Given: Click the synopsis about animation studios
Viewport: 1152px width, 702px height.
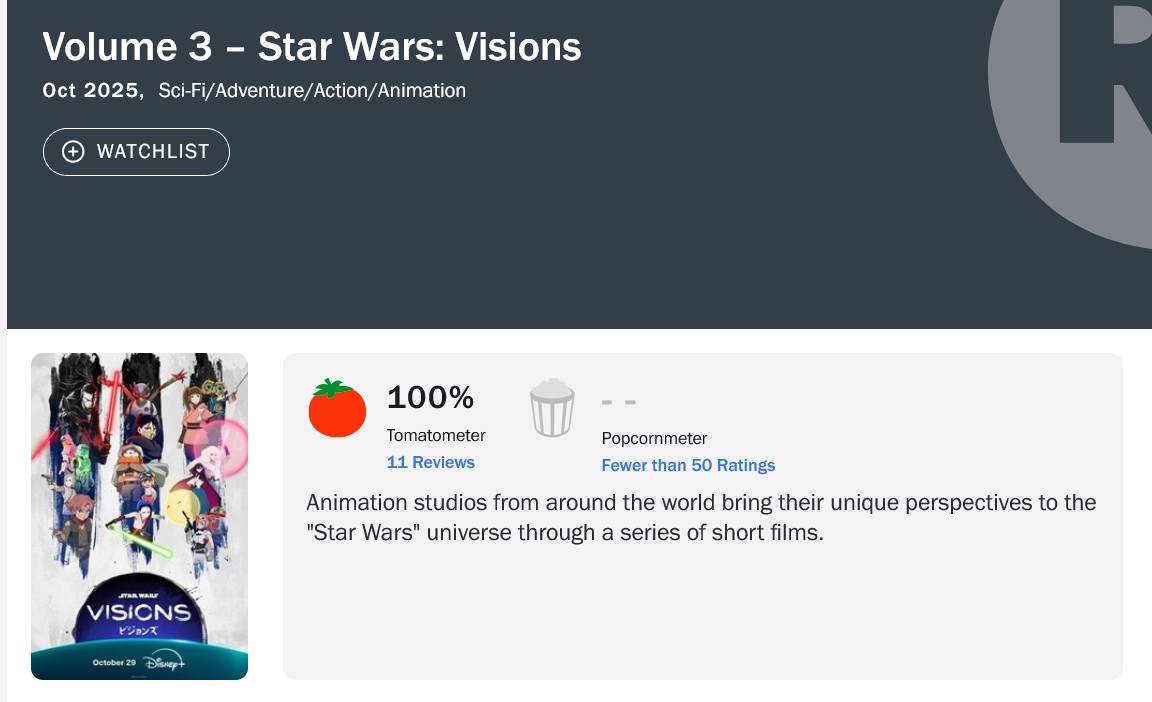Looking at the screenshot, I should click(x=701, y=517).
